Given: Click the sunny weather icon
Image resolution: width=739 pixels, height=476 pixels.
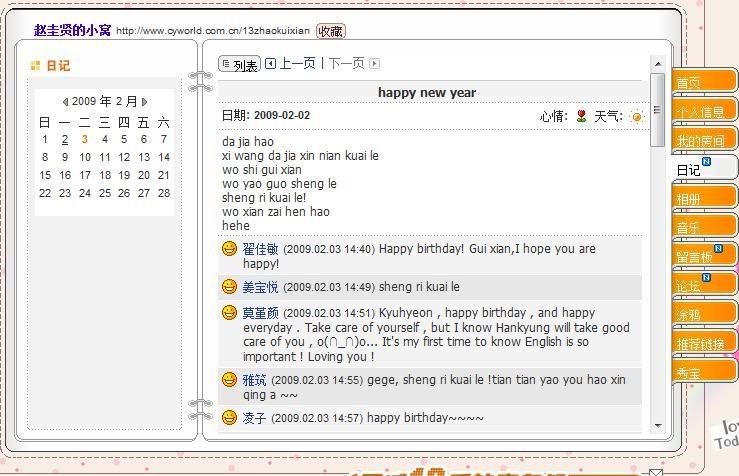Looking at the screenshot, I should (x=636, y=116).
